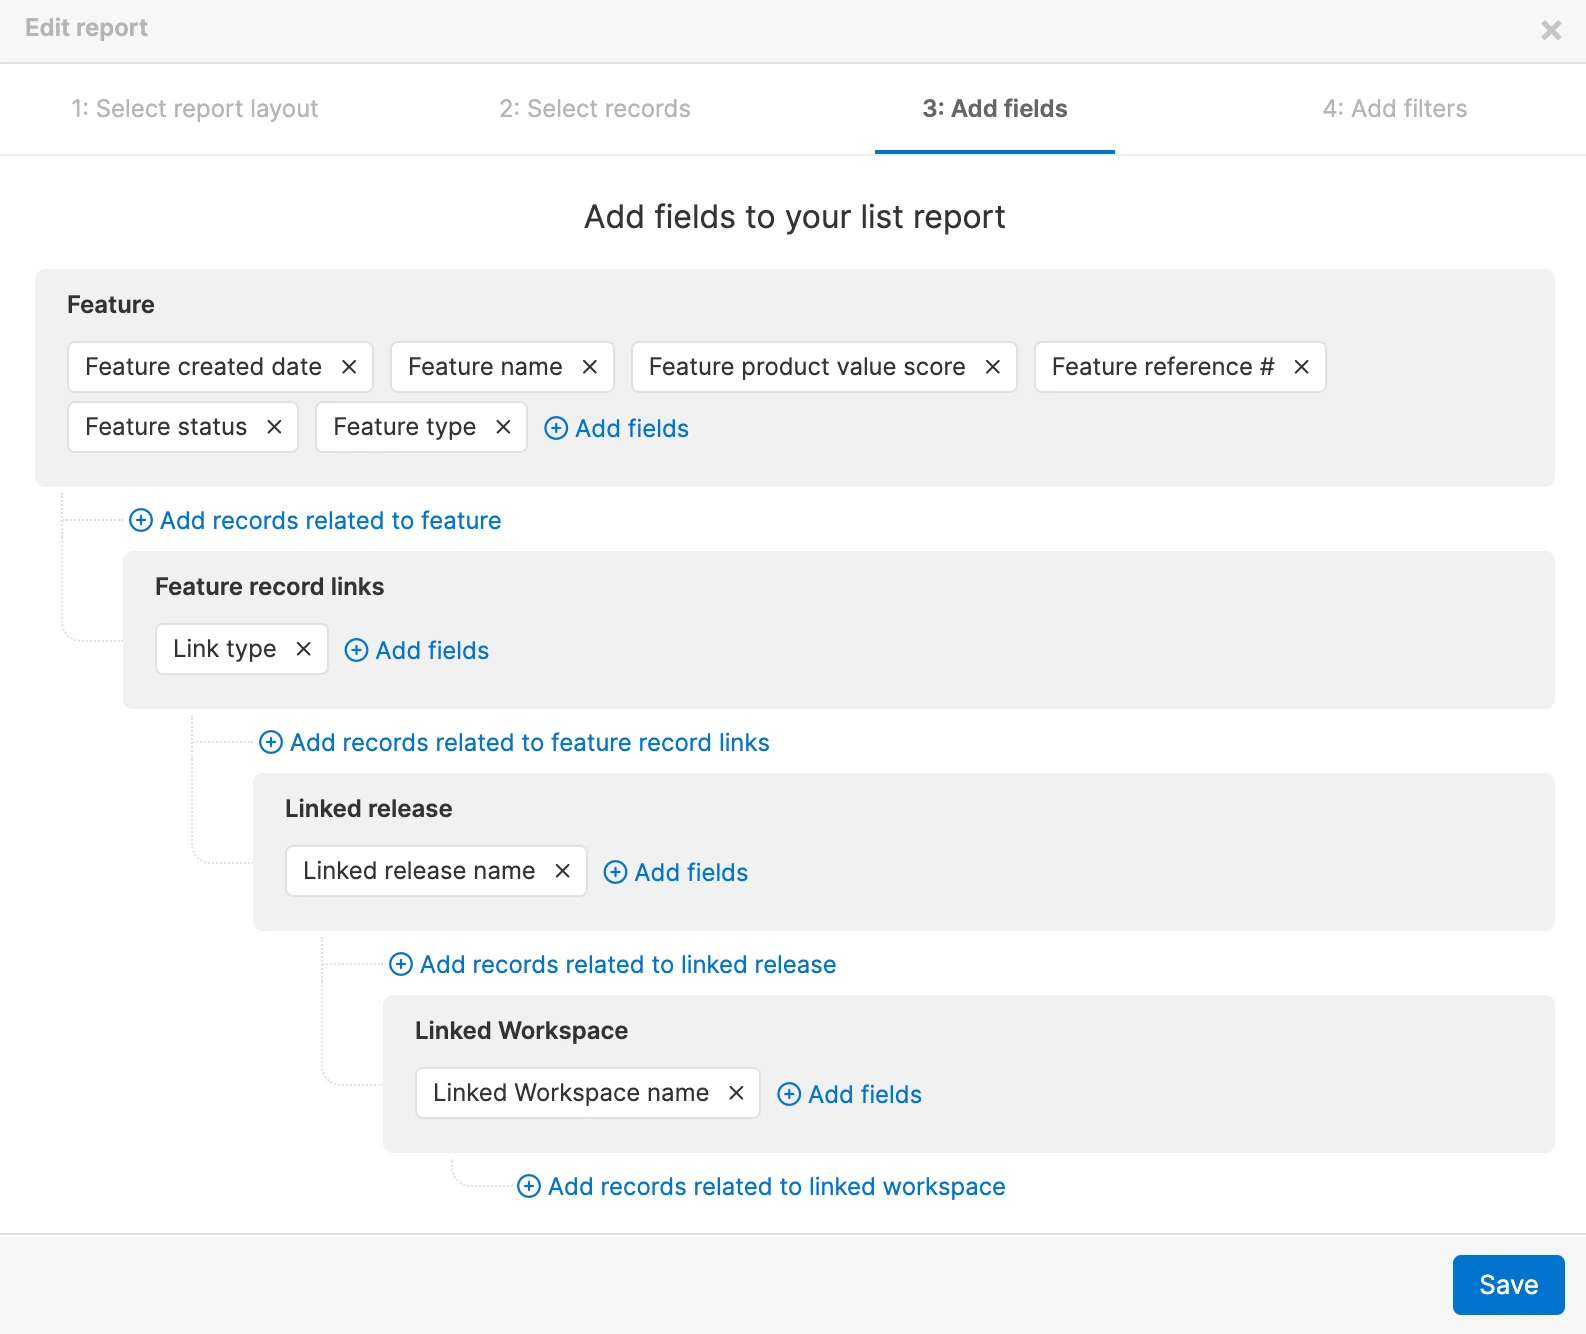Add records related to feature
Viewport: 1586px width, 1334px height.
(316, 521)
